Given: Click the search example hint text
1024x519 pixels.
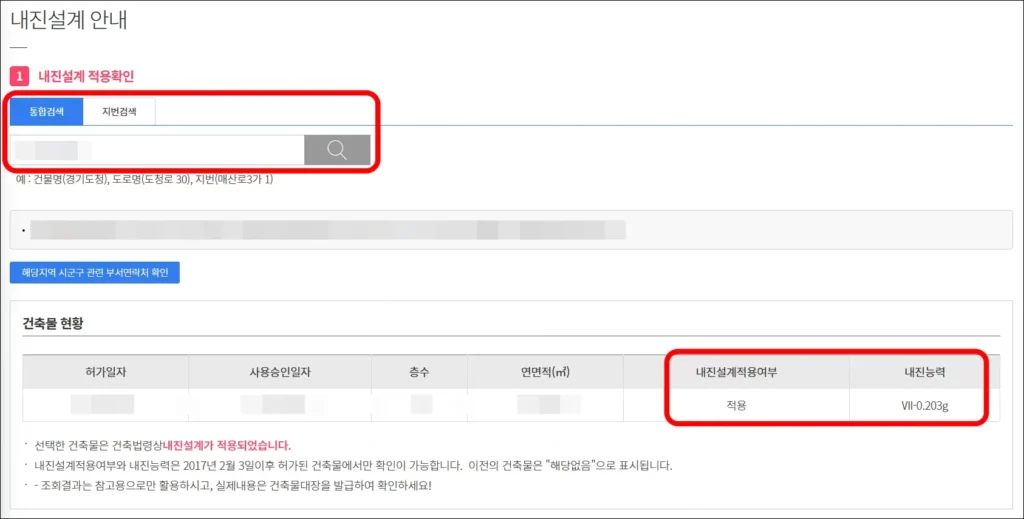Looking at the screenshot, I should pos(144,179).
